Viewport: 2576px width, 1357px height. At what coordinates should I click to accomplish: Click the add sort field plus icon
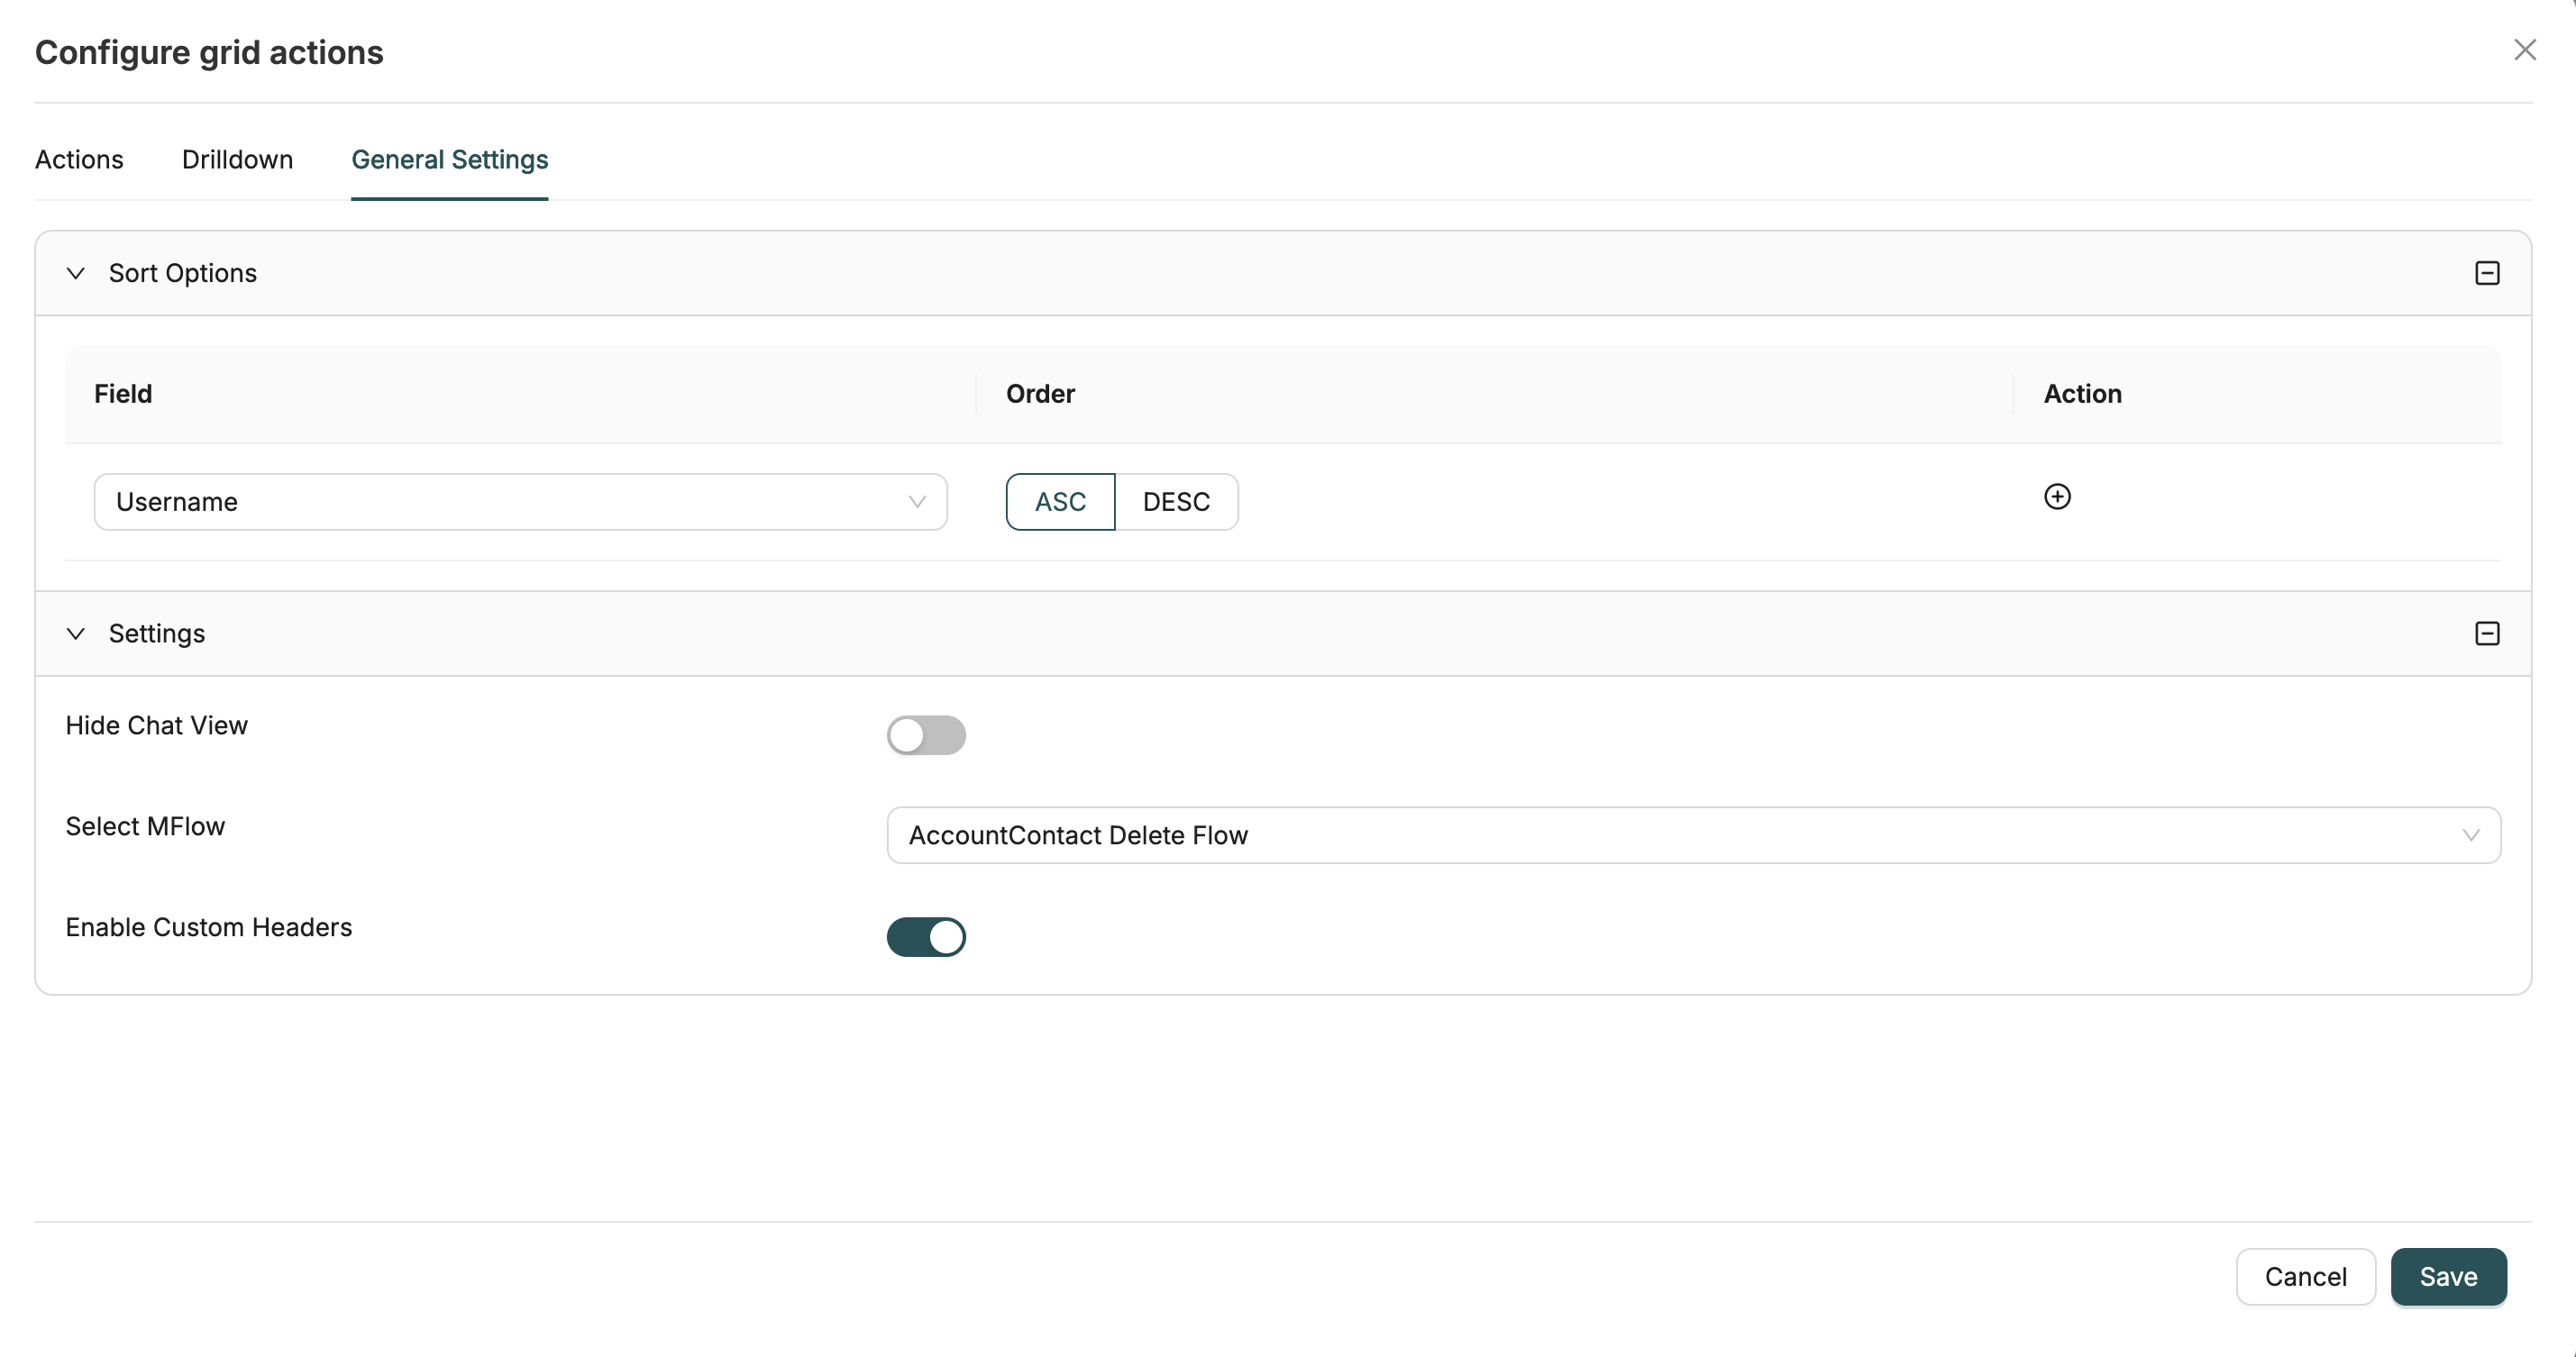pyautogui.click(x=2059, y=496)
